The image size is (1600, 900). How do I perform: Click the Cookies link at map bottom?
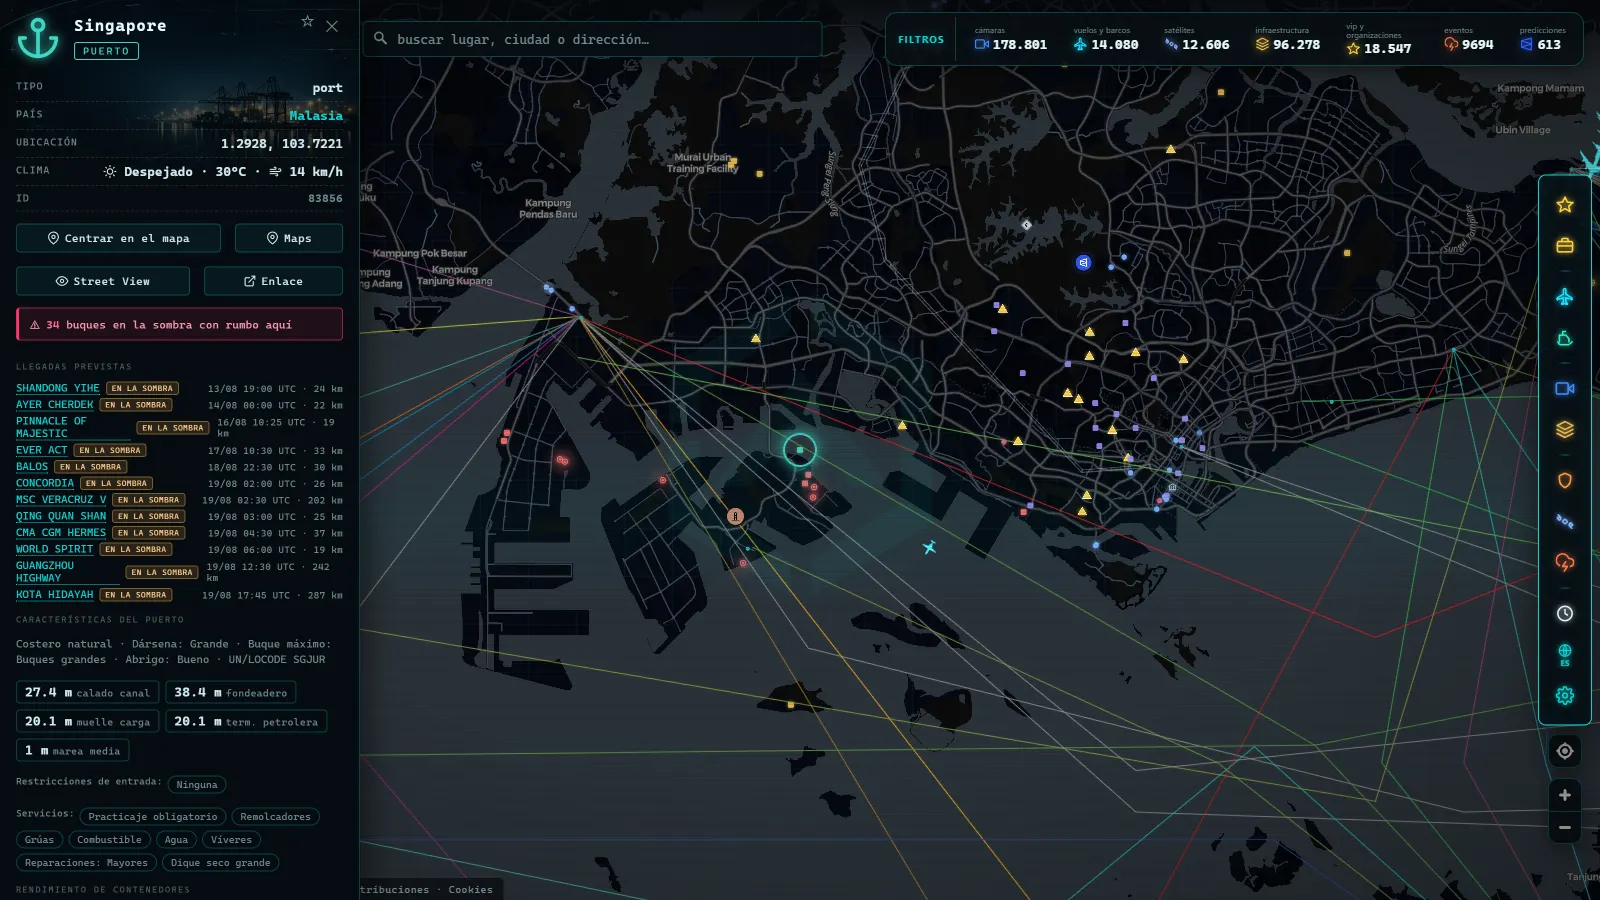tap(470, 889)
